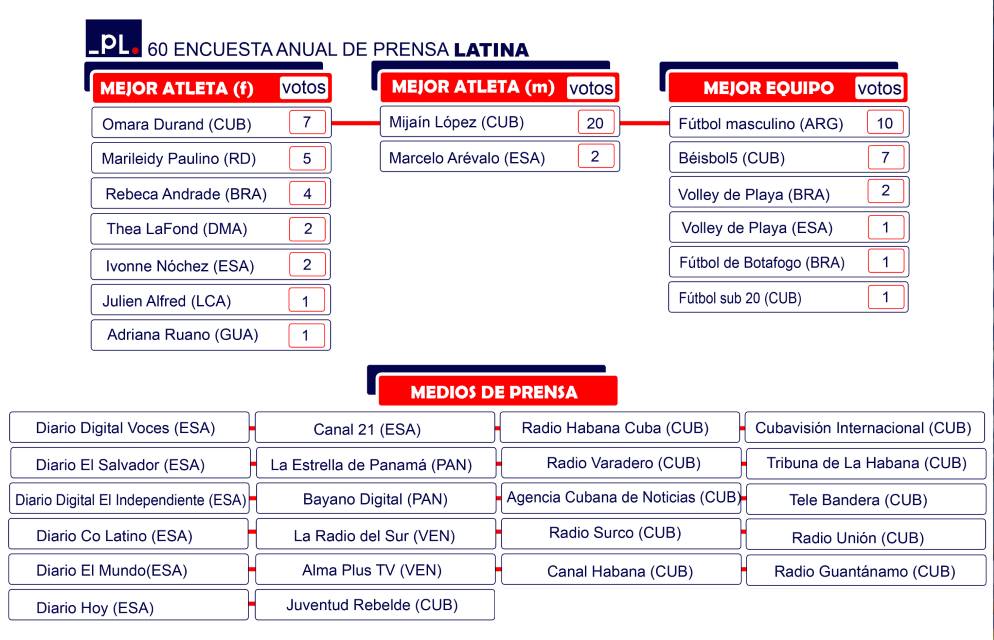Select Diario Digital Voces (ESA) box

coord(126,428)
